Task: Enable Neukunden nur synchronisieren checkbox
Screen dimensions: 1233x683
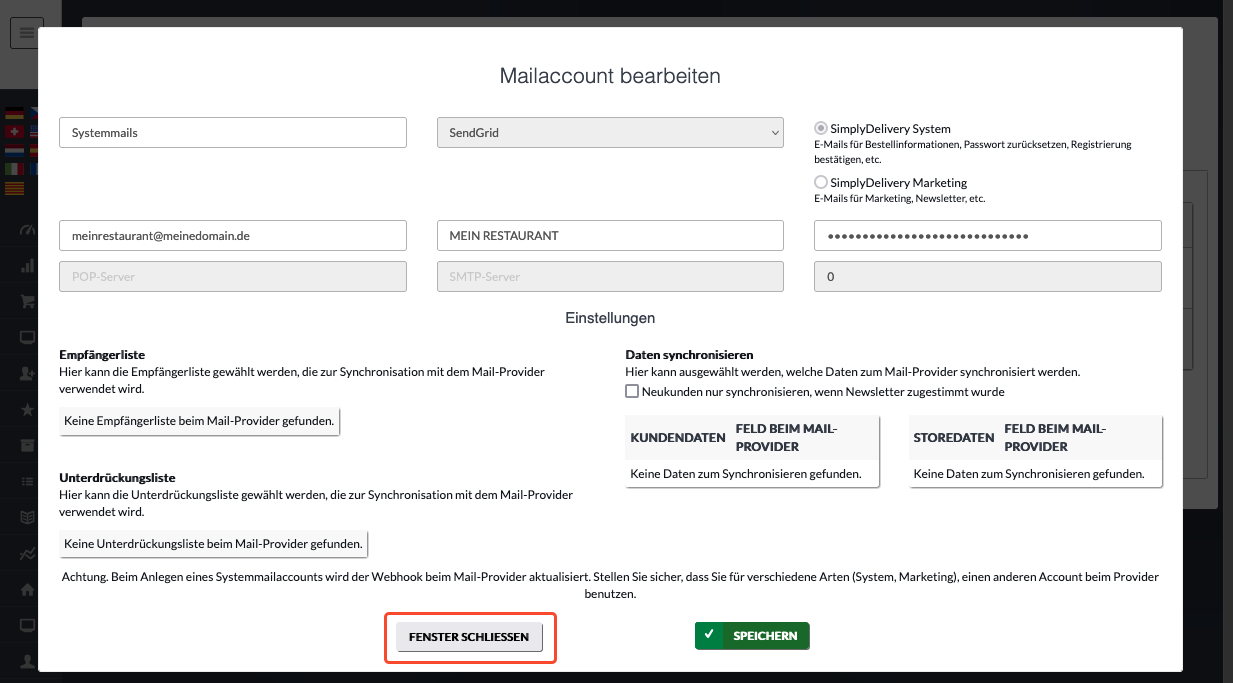Action: pos(632,391)
